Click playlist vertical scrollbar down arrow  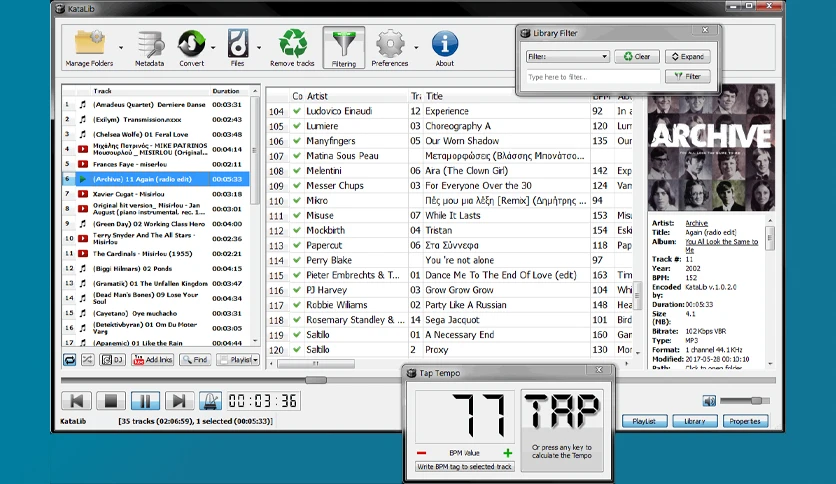pos(255,341)
